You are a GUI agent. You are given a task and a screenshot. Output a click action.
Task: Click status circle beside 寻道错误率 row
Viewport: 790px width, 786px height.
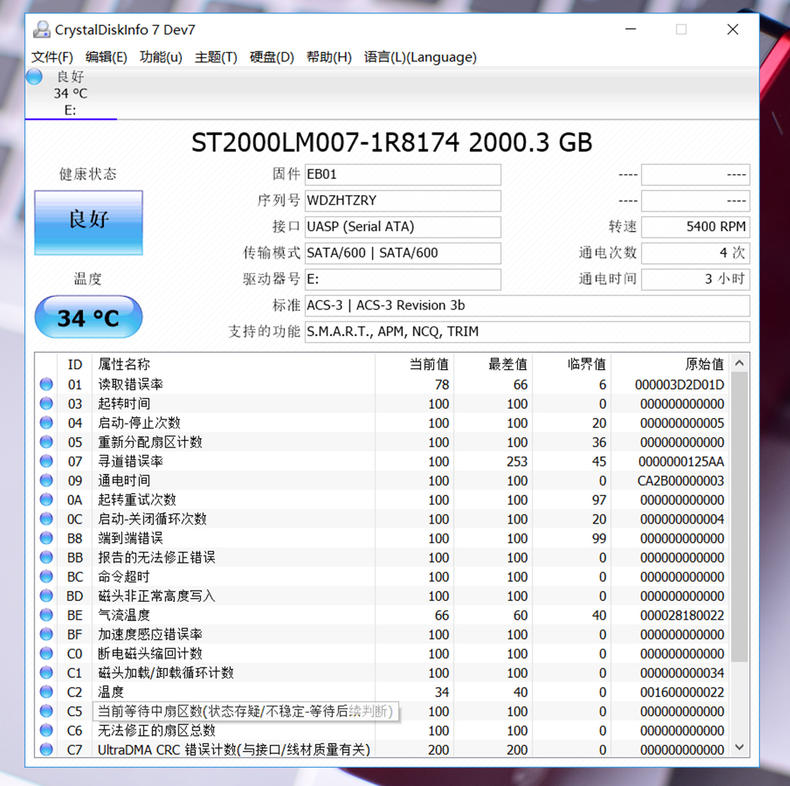click(46, 462)
